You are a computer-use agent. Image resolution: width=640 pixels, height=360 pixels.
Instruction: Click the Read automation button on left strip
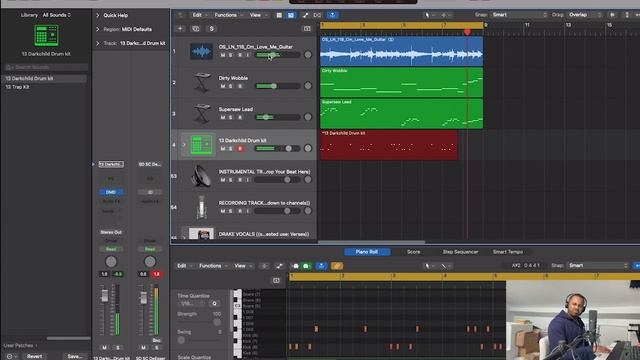tap(111, 249)
